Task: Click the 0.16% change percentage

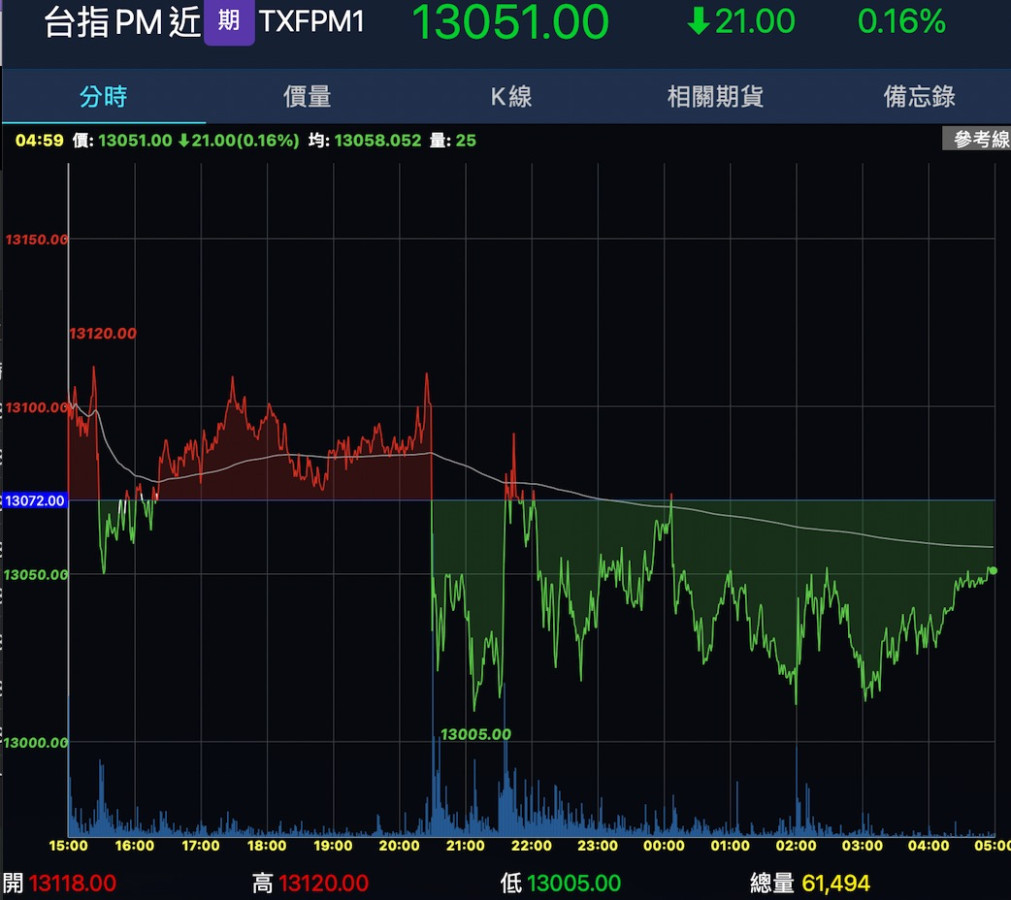Action: (901, 22)
